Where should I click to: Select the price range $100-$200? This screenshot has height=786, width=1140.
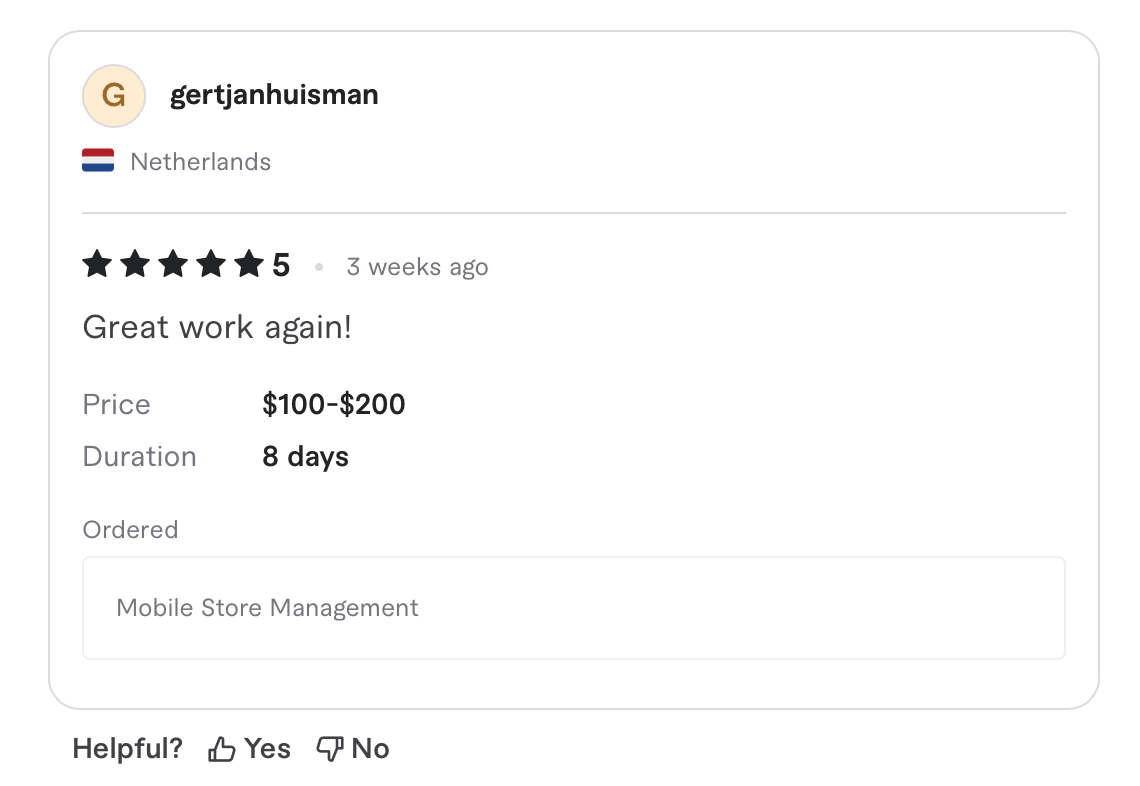click(333, 405)
